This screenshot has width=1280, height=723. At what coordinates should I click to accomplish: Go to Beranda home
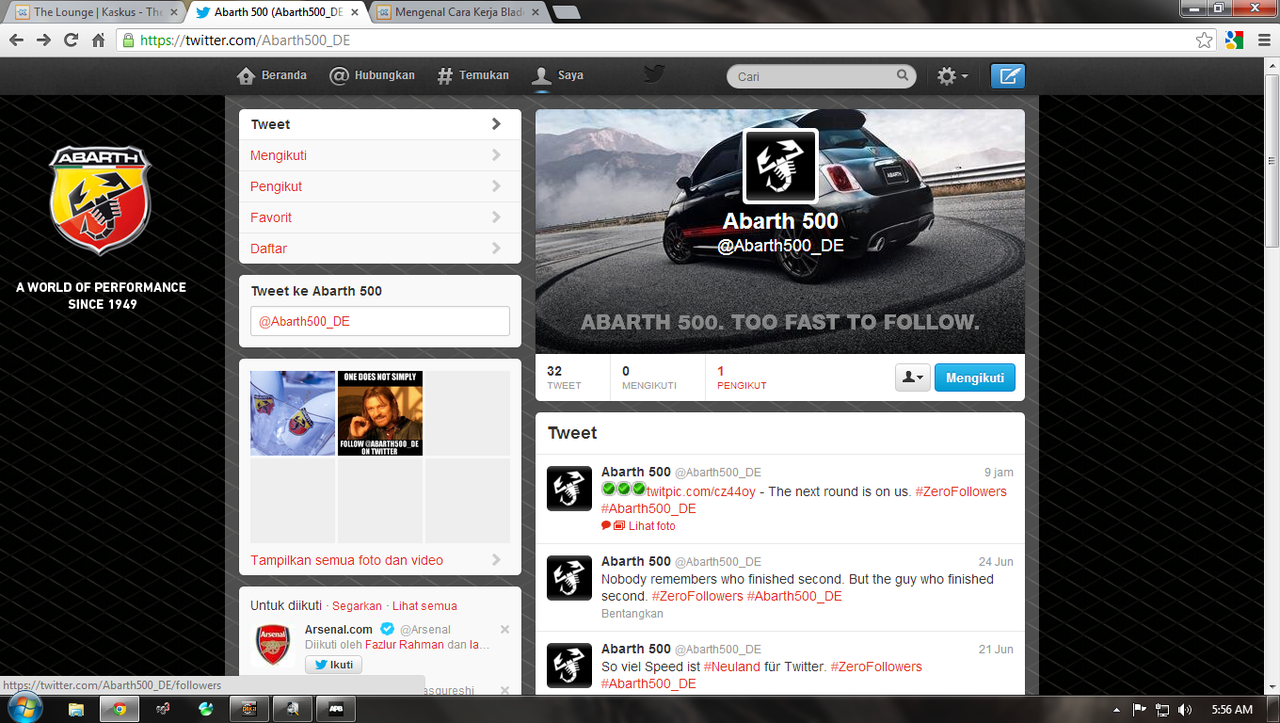[x=272, y=76]
